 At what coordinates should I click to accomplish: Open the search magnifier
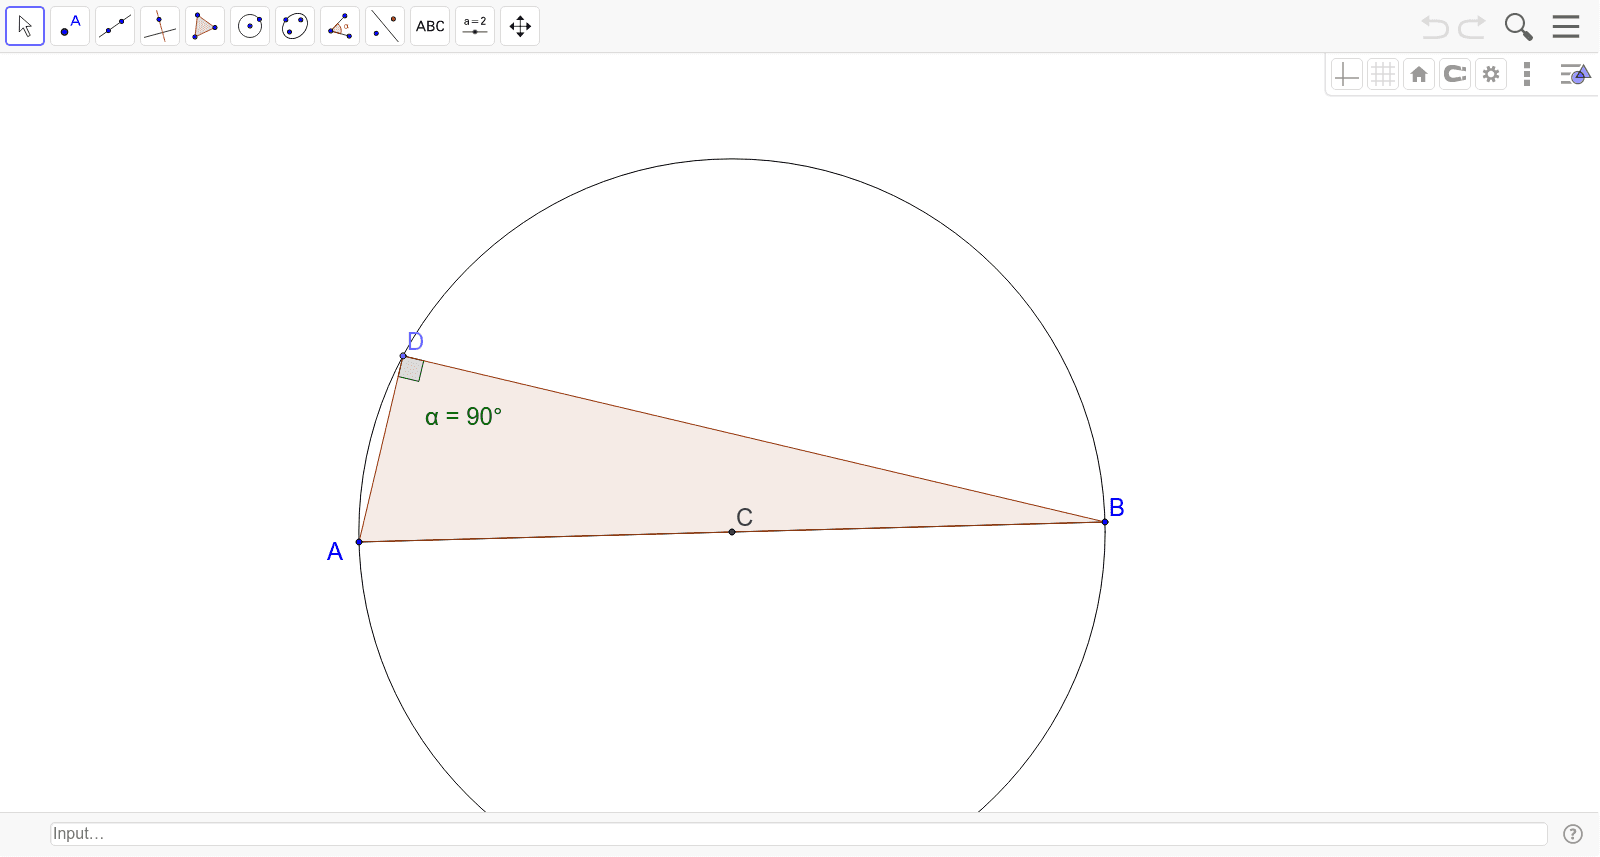click(1518, 27)
